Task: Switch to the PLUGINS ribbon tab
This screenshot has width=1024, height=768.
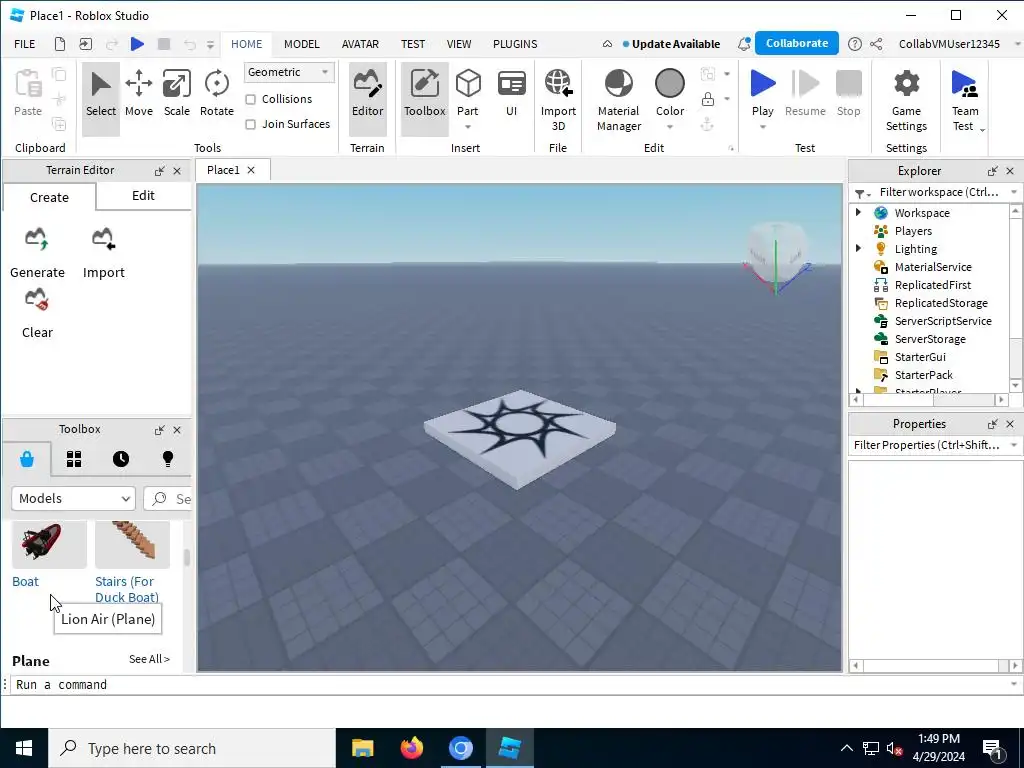Action: click(515, 44)
